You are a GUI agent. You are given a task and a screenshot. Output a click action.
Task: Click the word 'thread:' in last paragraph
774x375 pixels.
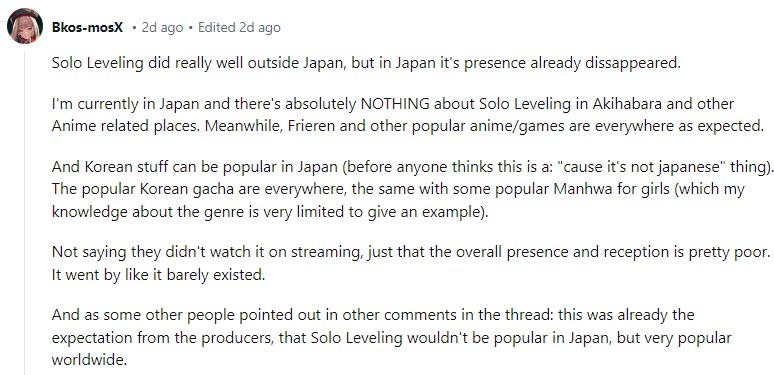[491, 315]
